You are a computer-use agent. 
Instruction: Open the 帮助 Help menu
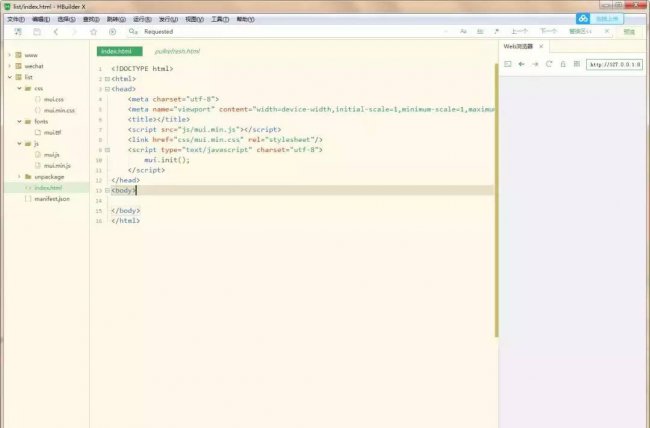pos(245,19)
